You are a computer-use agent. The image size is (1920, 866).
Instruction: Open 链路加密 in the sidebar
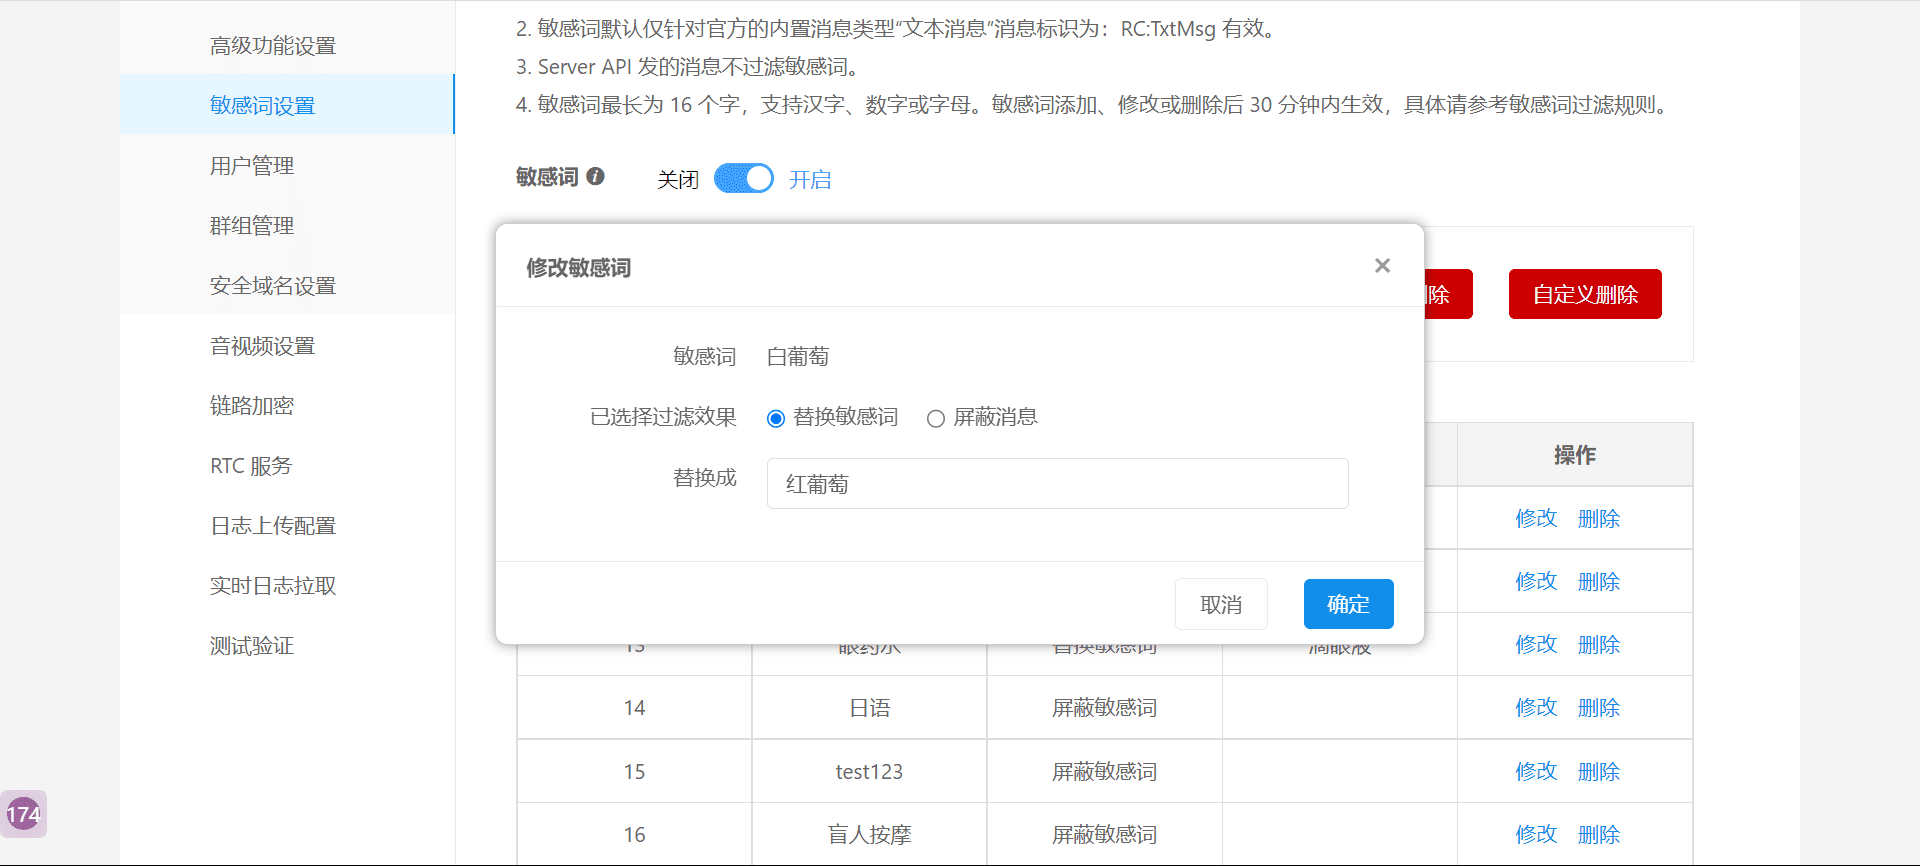click(x=252, y=405)
